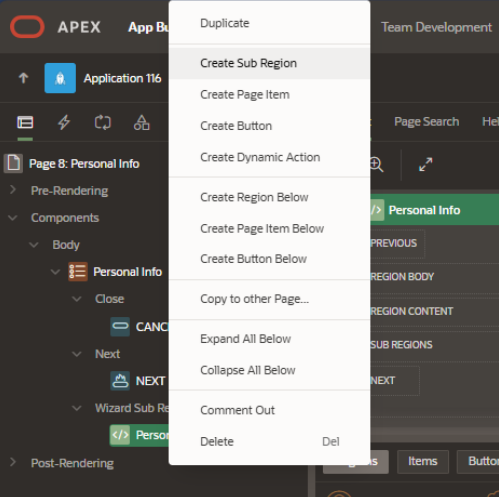Image resolution: width=499 pixels, height=497 pixels.
Task: Select the Rendering tree tab icon
Action: pos(25,122)
